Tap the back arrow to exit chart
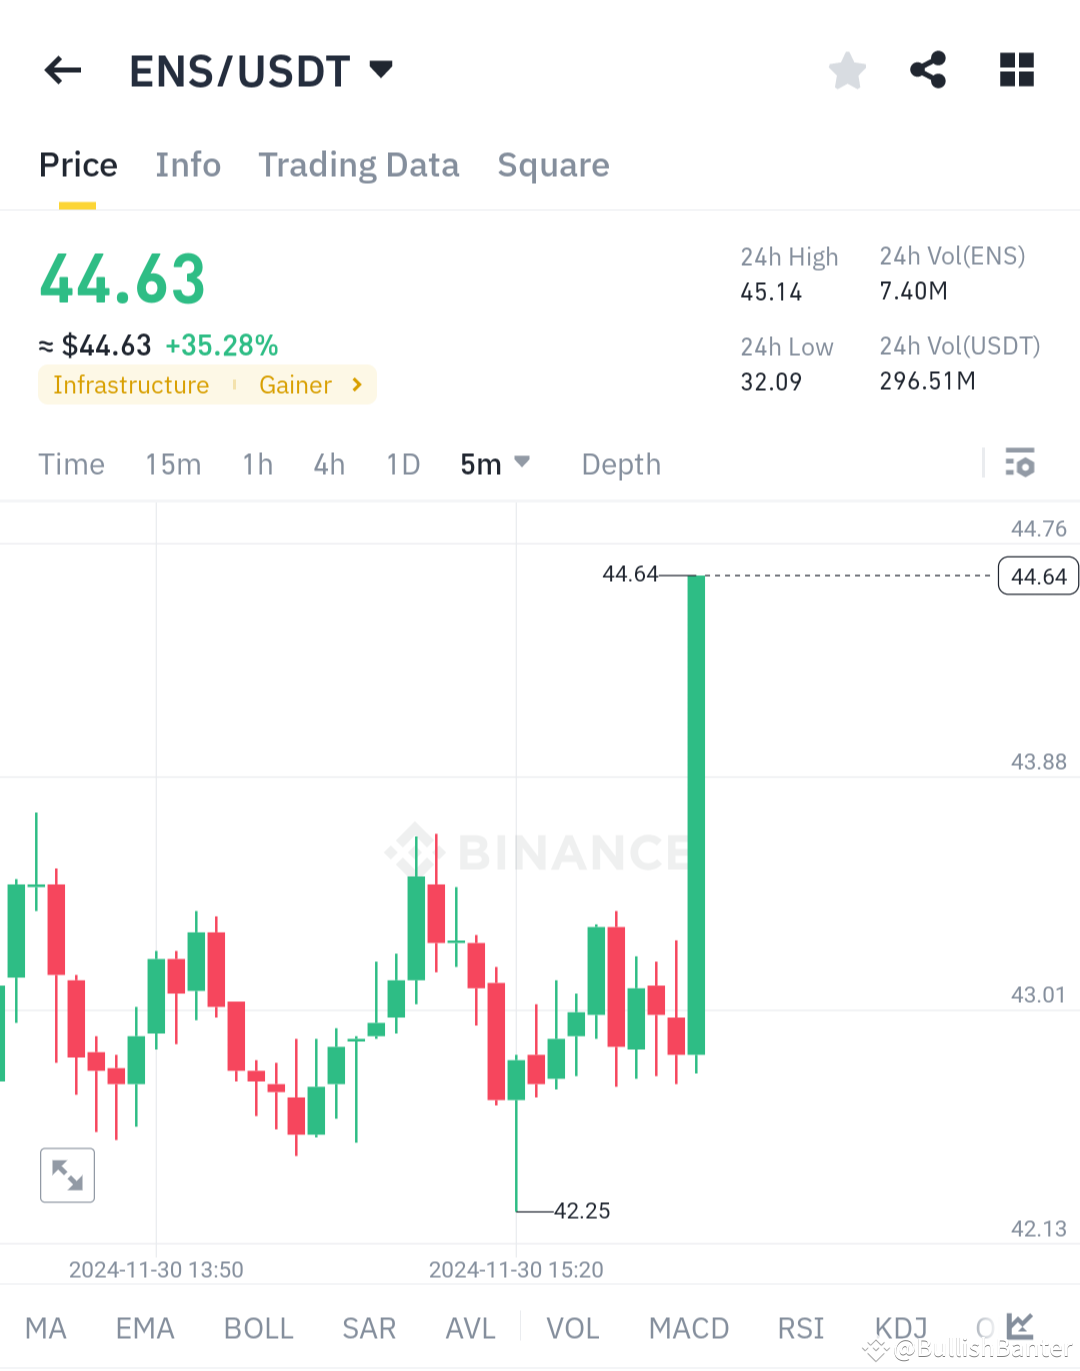The height and width of the screenshot is (1371, 1080). (62, 70)
